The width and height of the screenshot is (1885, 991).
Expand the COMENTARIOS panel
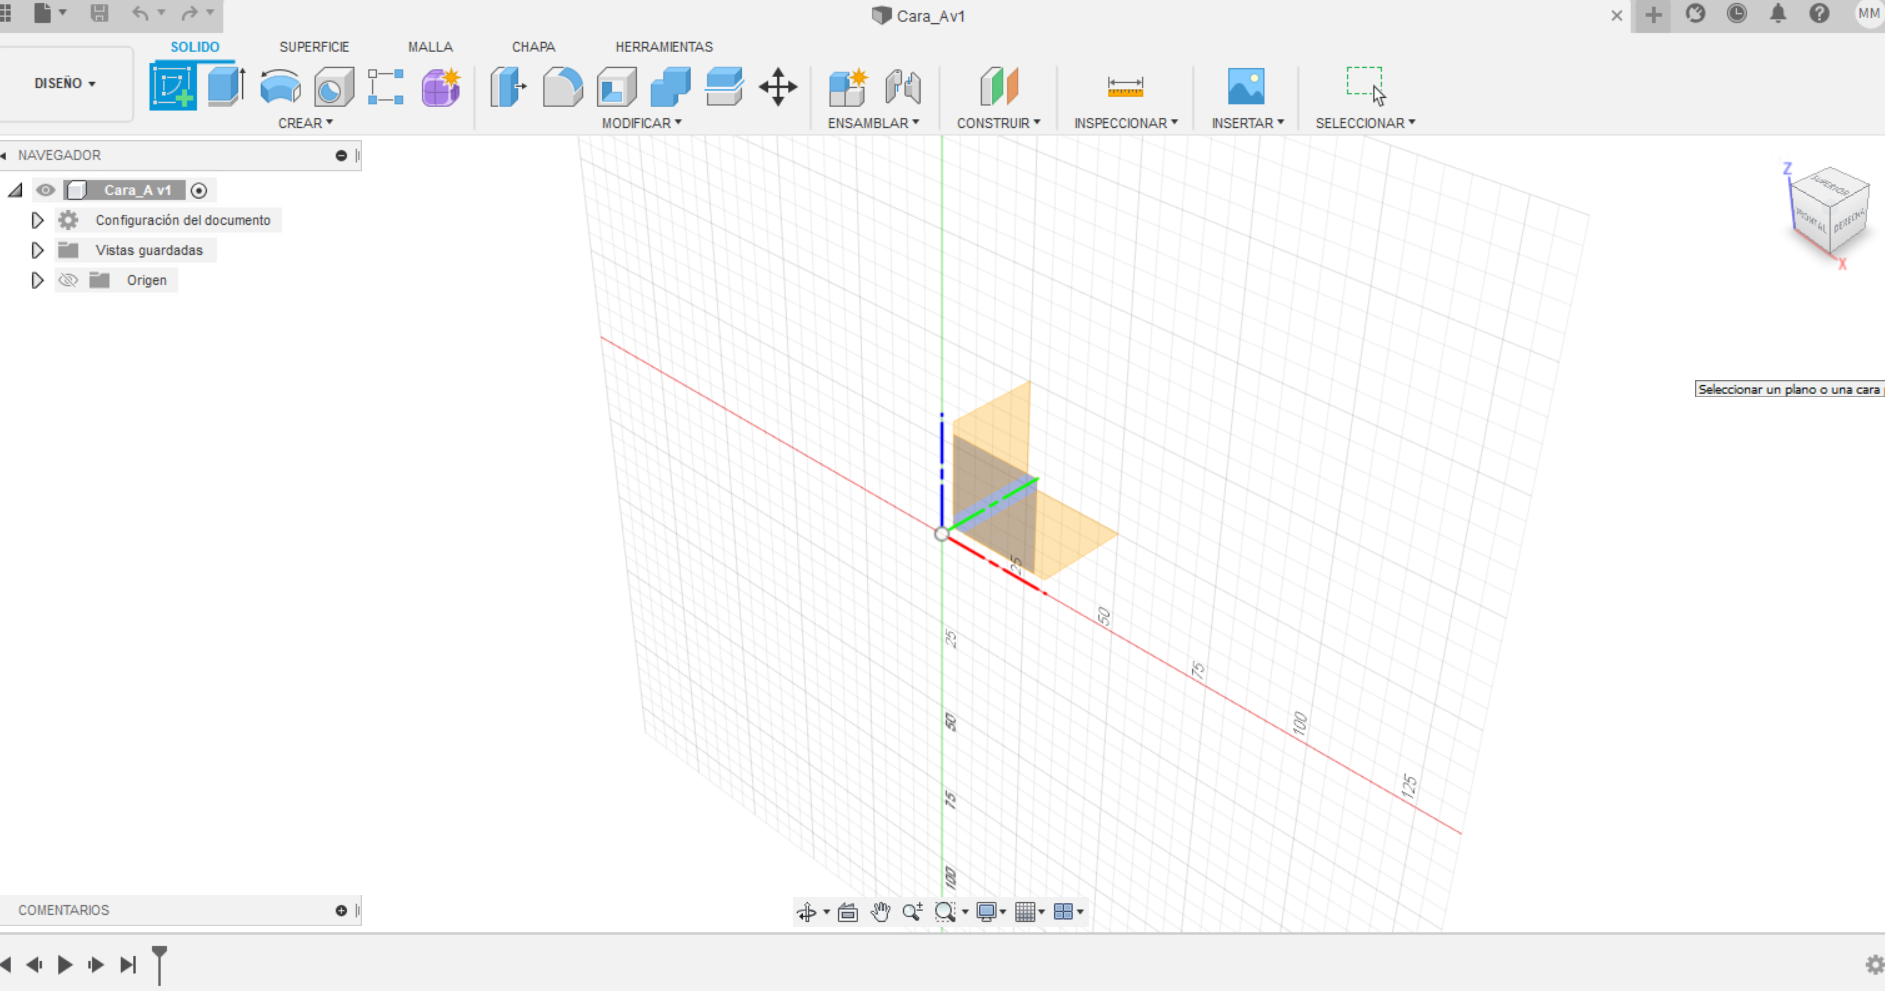coord(341,911)
